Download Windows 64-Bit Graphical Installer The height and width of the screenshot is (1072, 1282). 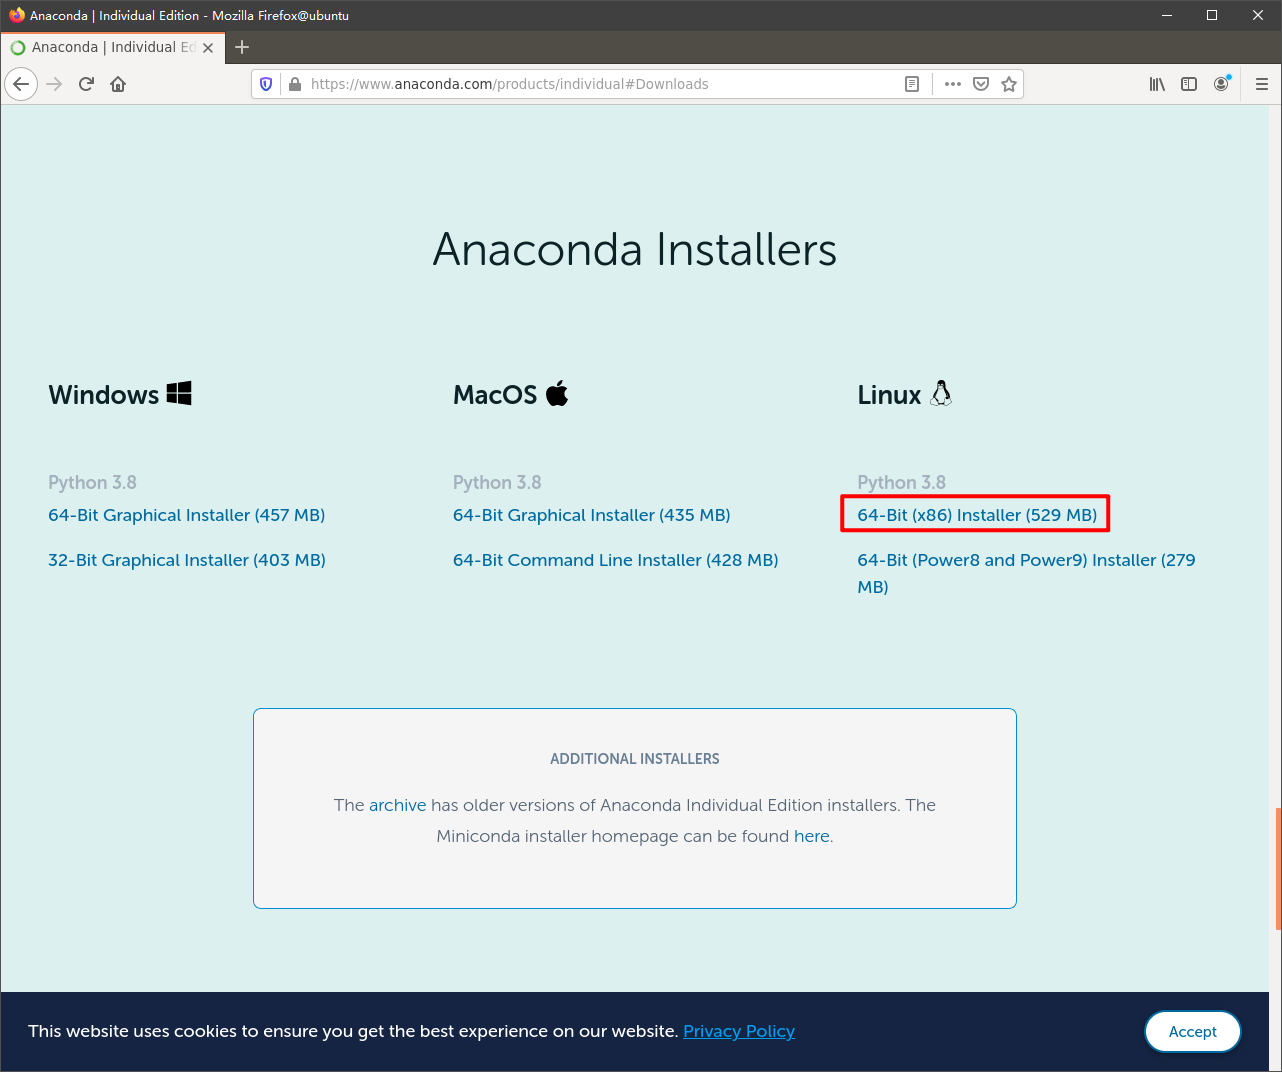(x=187, y=515)
